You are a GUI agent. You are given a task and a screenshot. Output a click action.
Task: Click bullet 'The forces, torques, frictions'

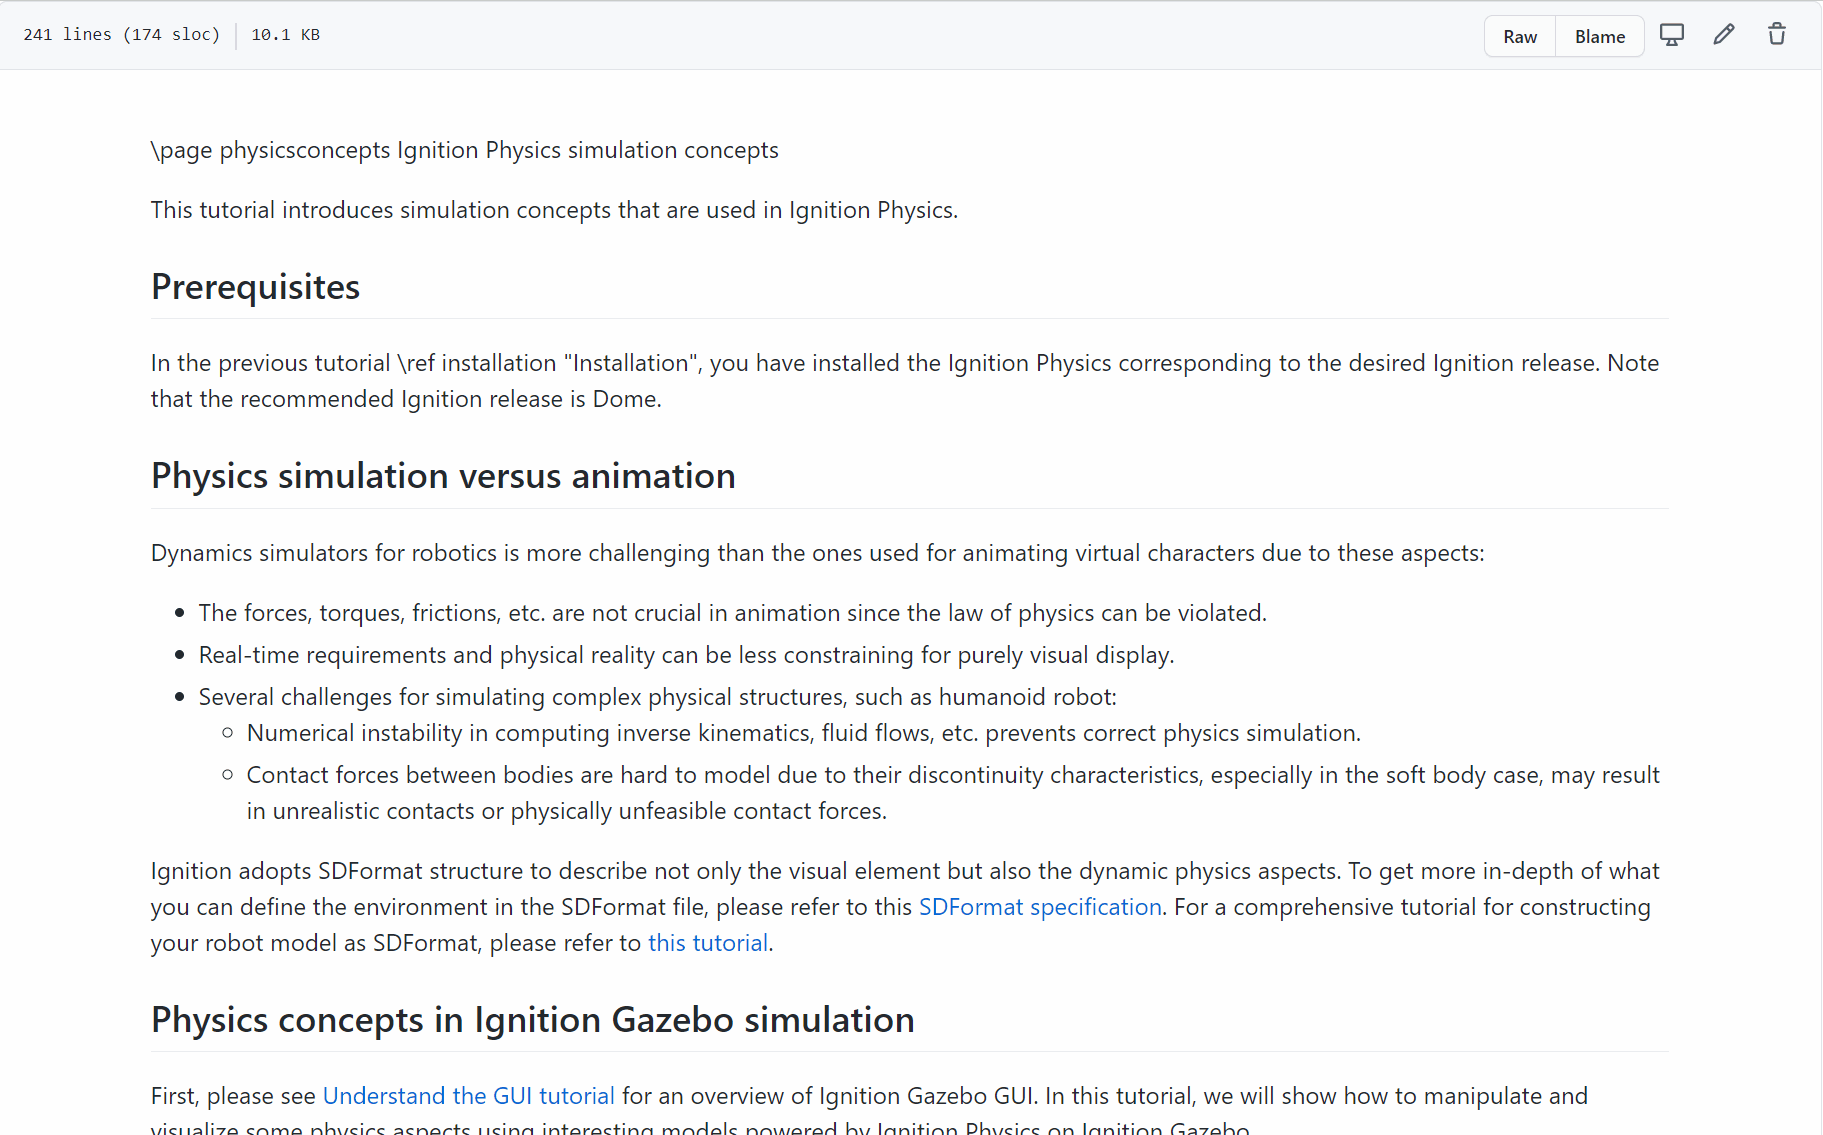point(733,613)
